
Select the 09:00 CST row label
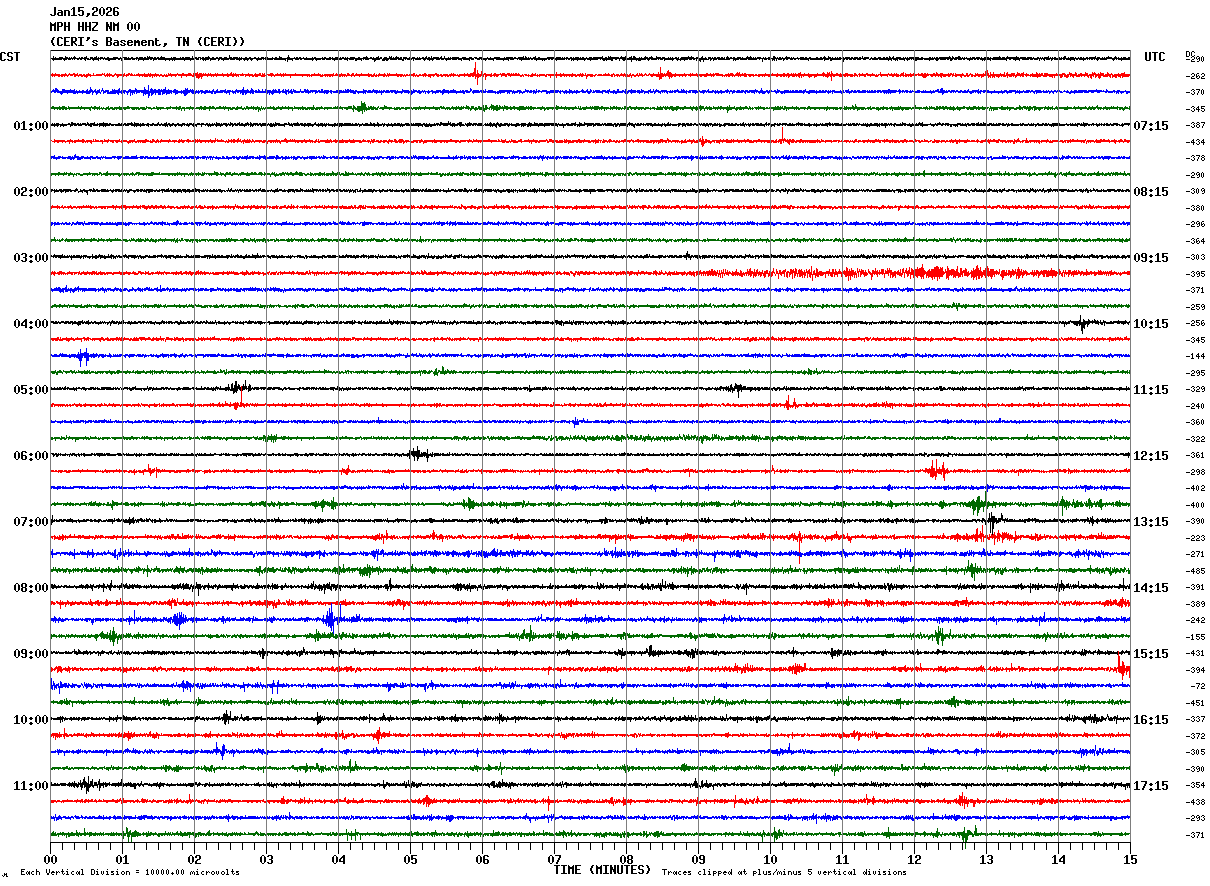click(x=31, y=654)
